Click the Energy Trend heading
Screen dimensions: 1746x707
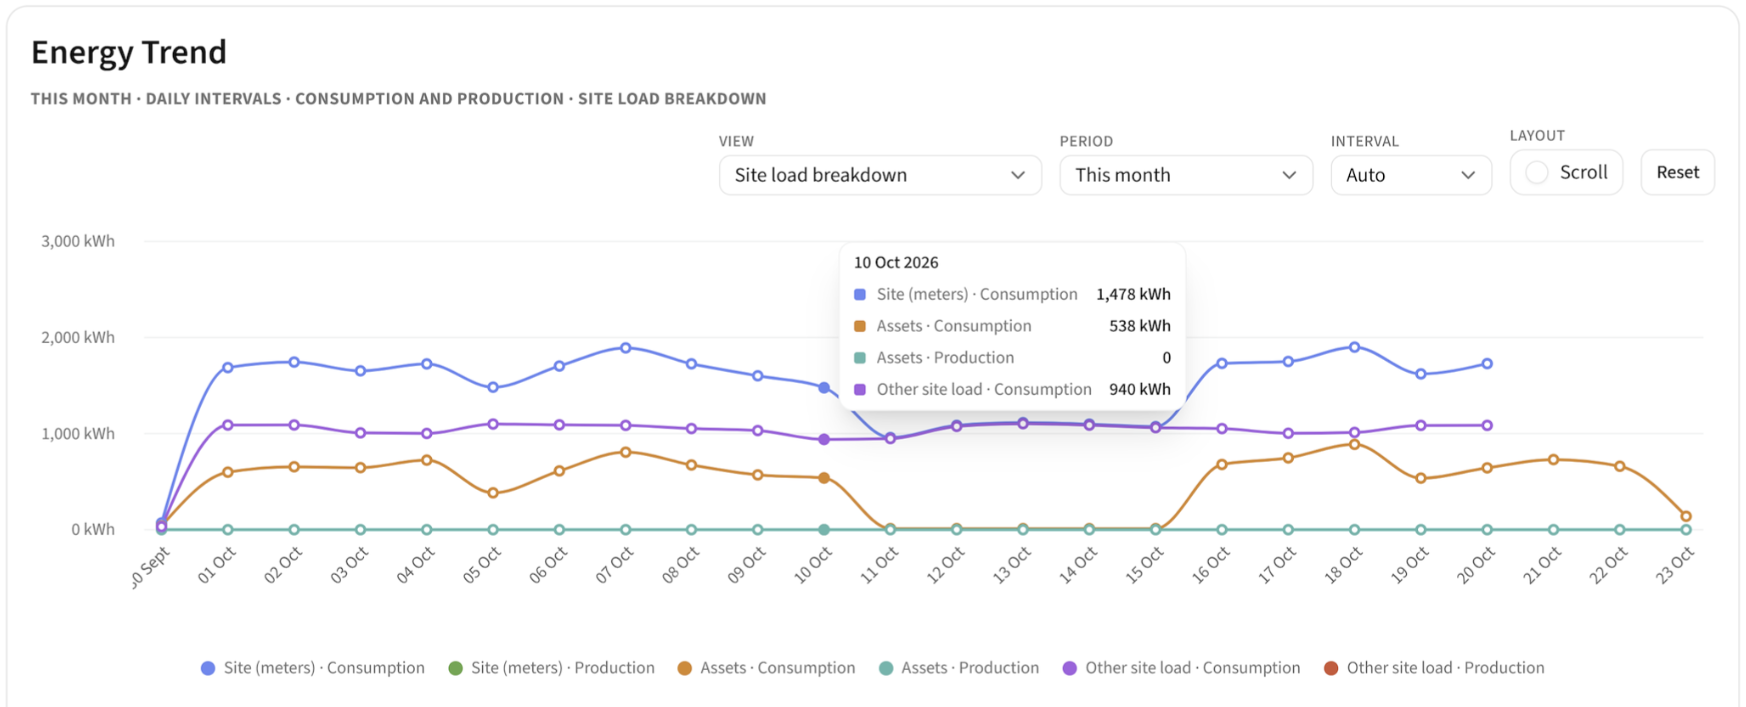(129, 52)
